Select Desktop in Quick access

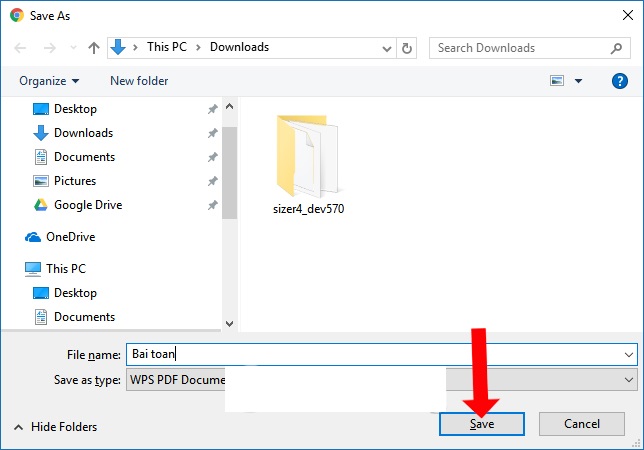coord(76,109)
